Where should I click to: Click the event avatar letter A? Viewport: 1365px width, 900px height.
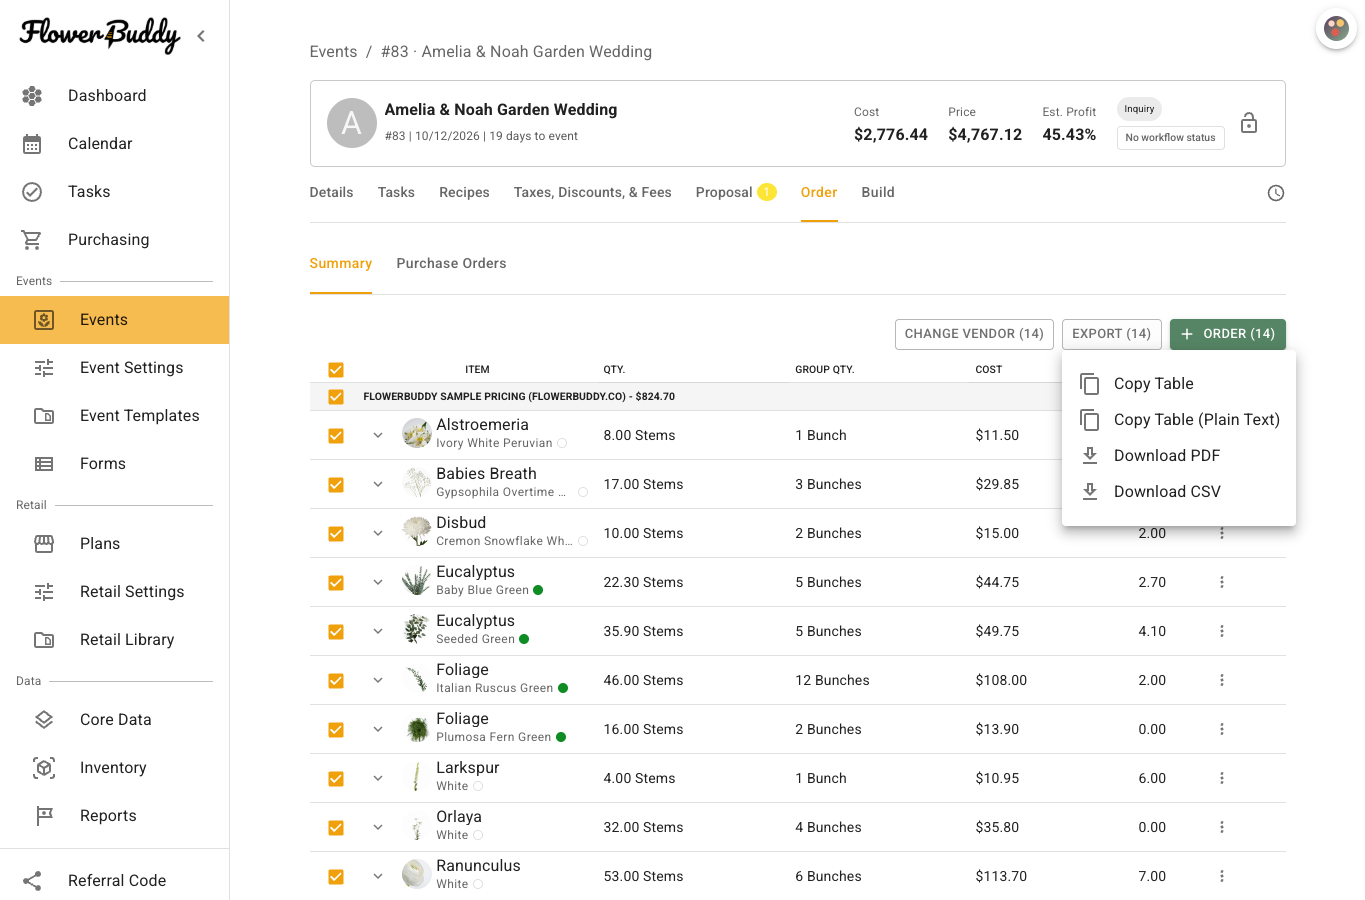point(352,123)
